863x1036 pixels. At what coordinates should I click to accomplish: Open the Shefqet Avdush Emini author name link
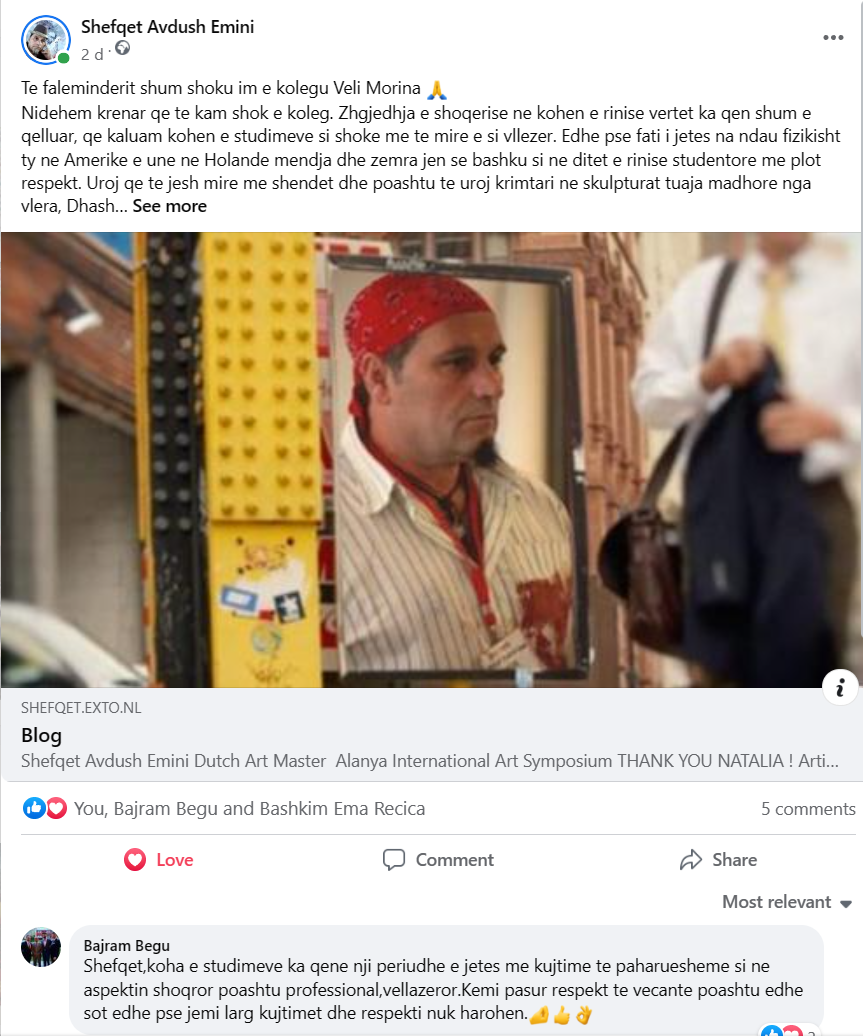tap(167, 27)
